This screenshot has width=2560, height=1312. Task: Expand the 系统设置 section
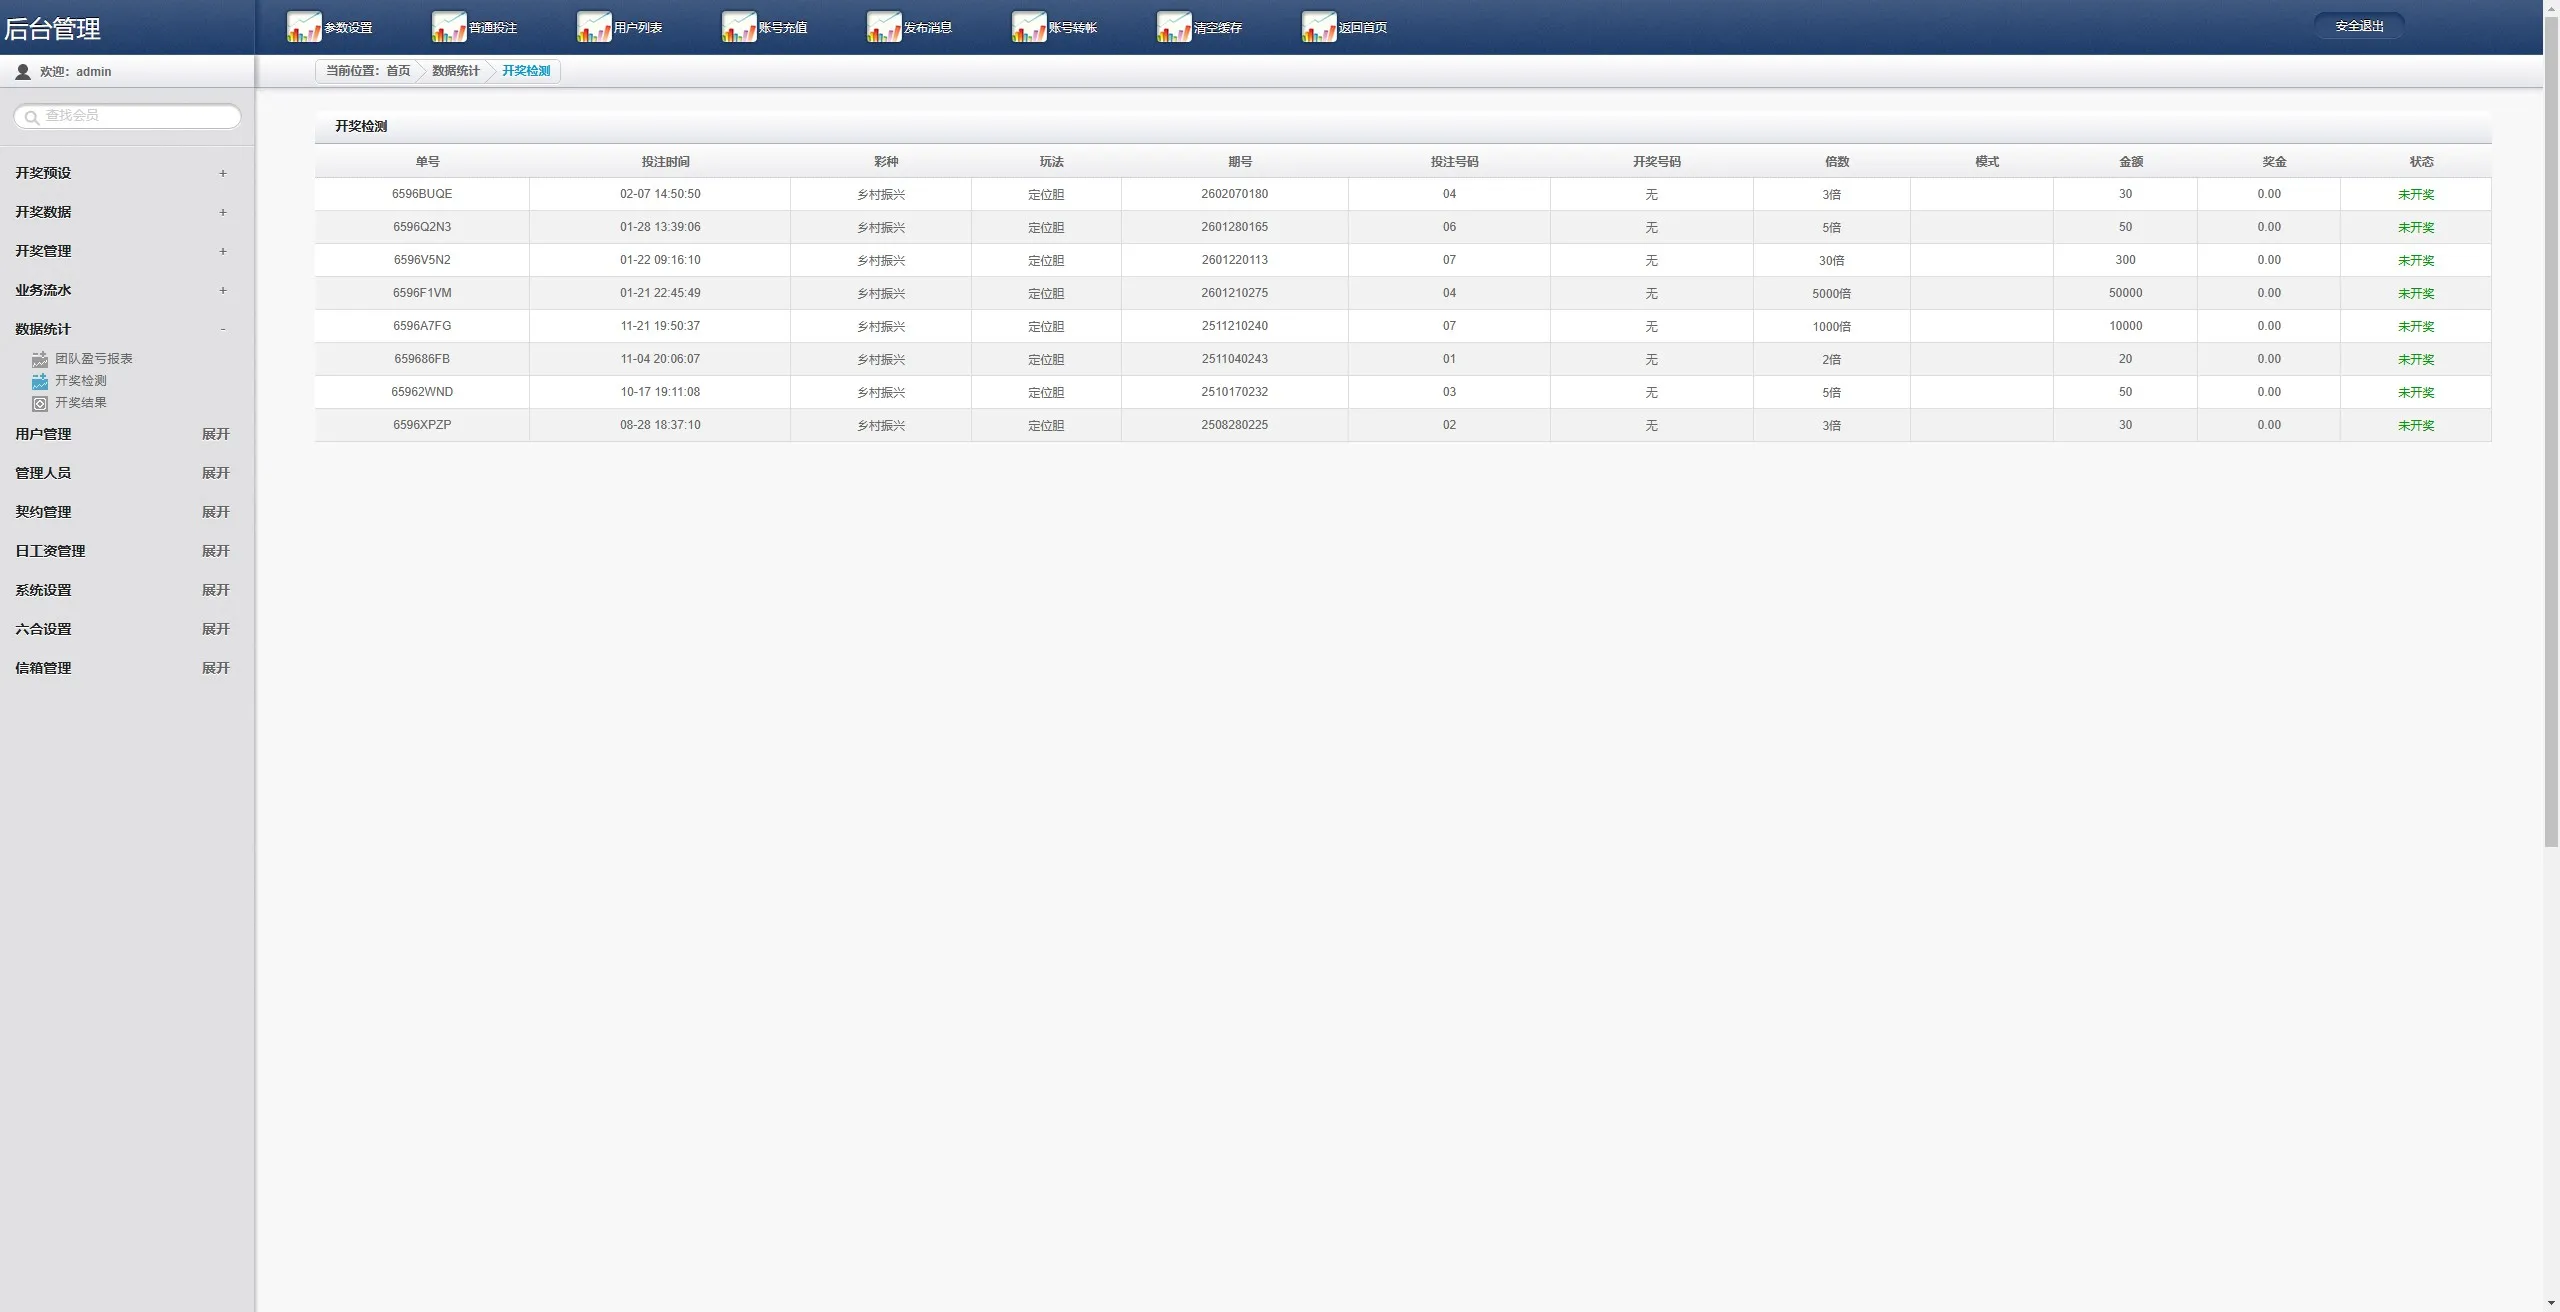click(x=216, y=590)
